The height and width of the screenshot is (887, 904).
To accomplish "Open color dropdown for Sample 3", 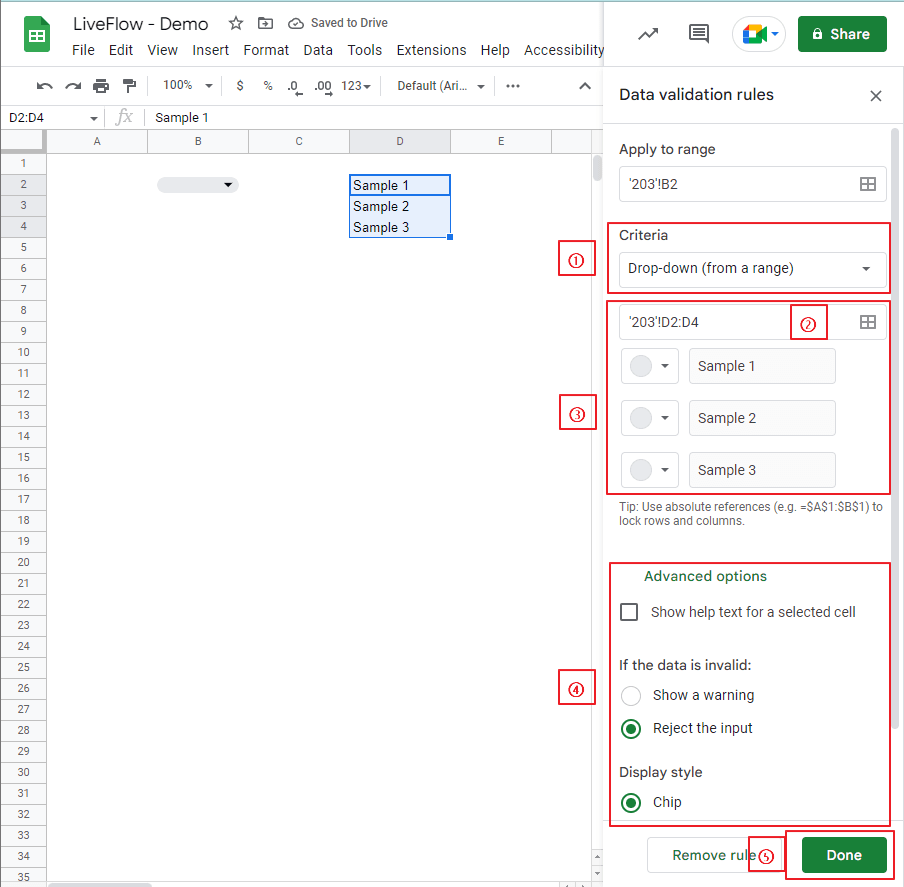I will [650, 470].
